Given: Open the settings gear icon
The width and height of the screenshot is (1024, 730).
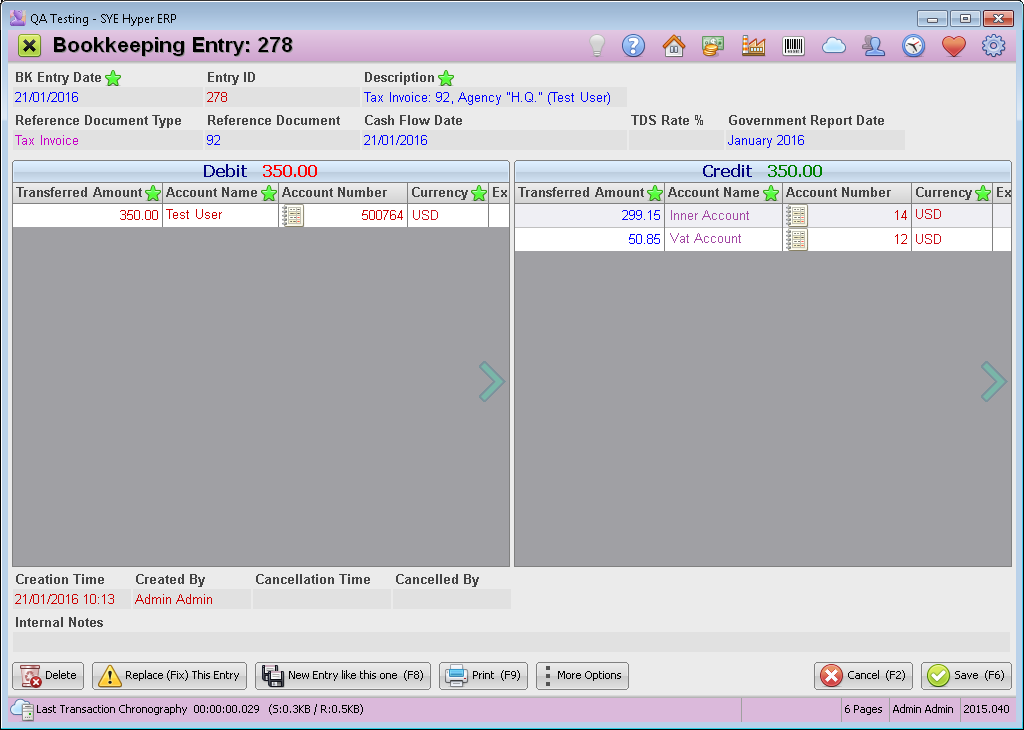Looking at the screenshot, I should [993, 46].
